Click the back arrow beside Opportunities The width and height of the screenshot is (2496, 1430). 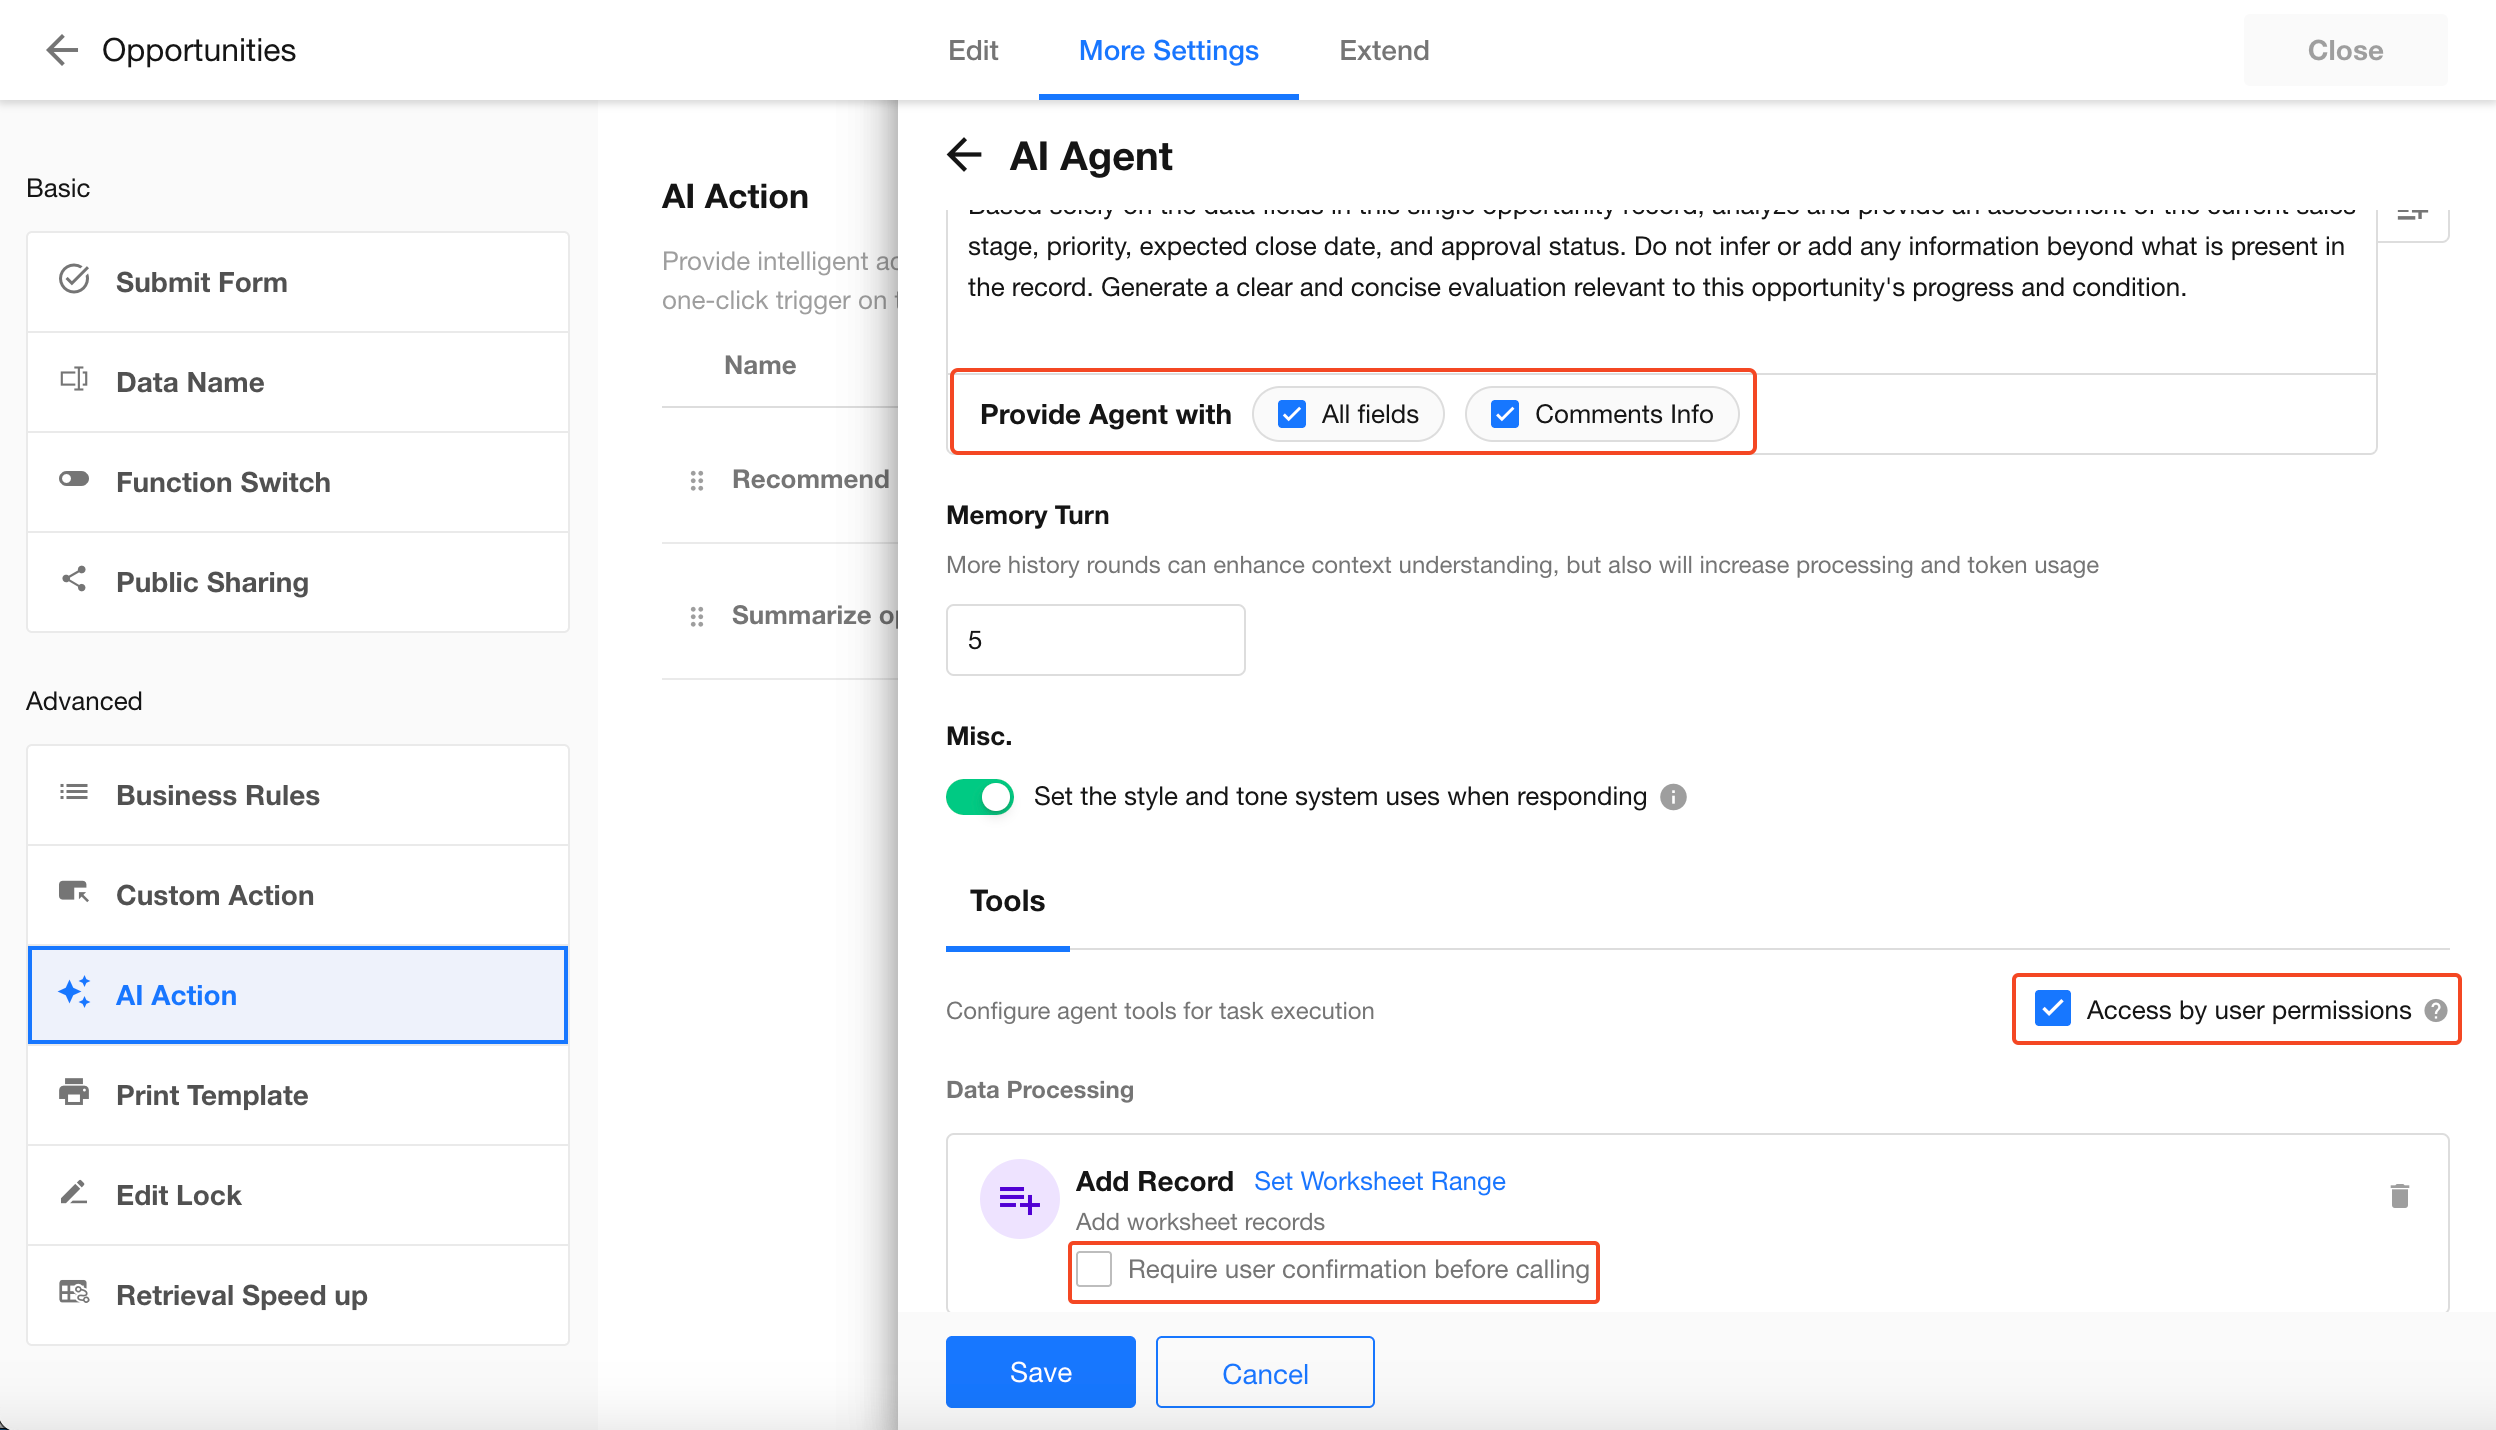[x=62, y=50]
